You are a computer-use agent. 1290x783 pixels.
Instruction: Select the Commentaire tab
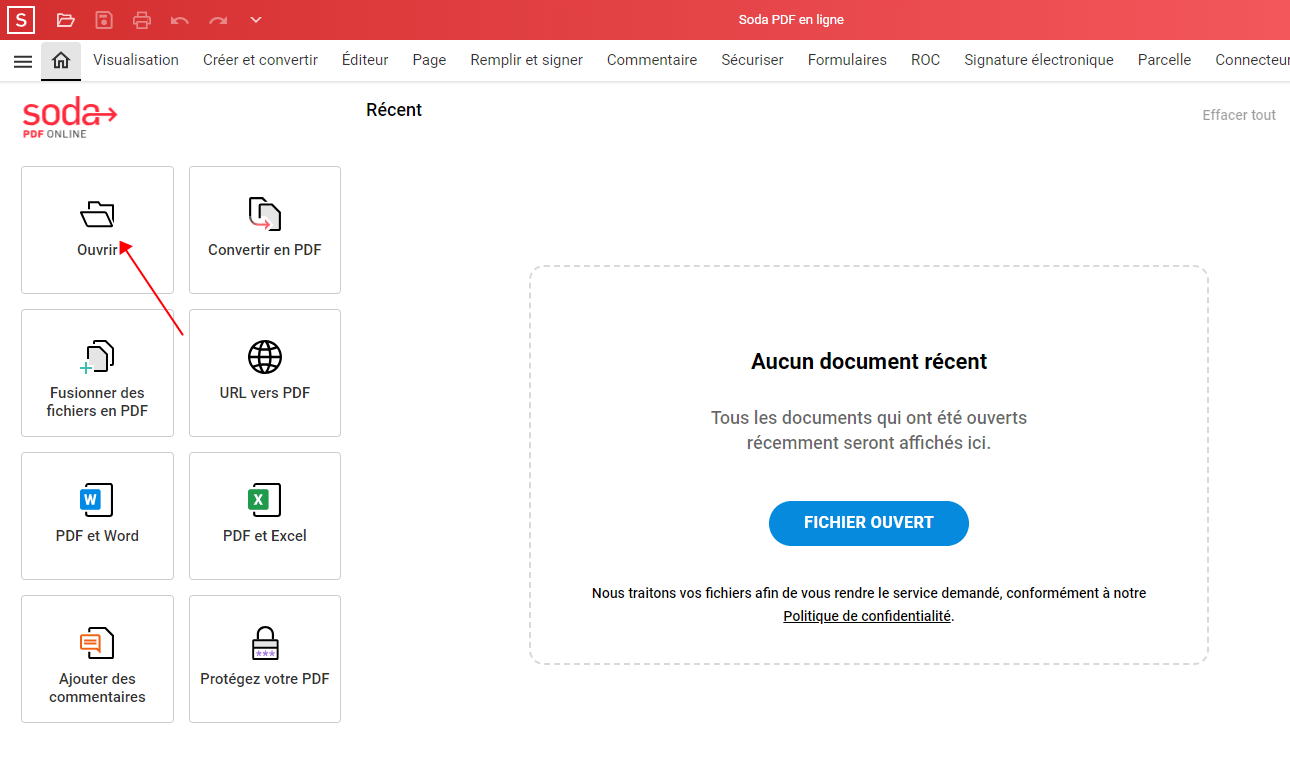652,60
